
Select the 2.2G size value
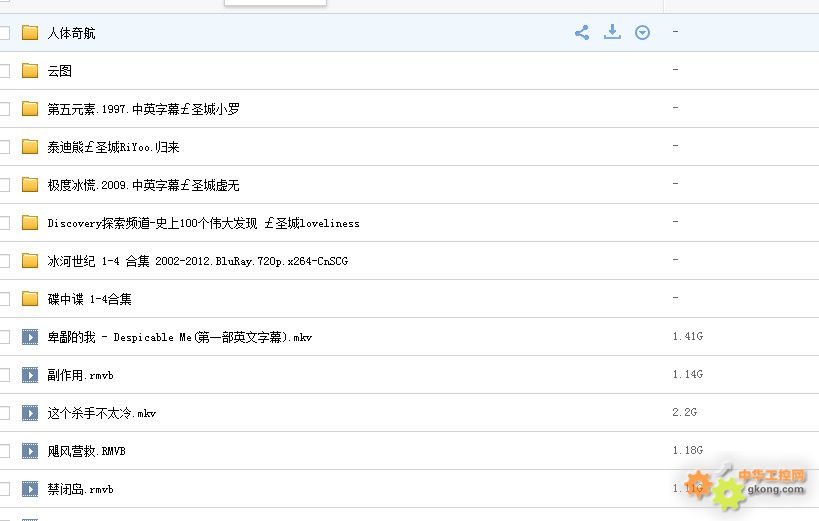[x=684, y=412]
